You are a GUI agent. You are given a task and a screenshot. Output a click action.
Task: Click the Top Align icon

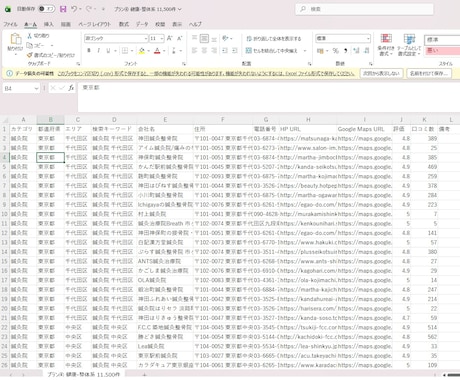[194, 38]
